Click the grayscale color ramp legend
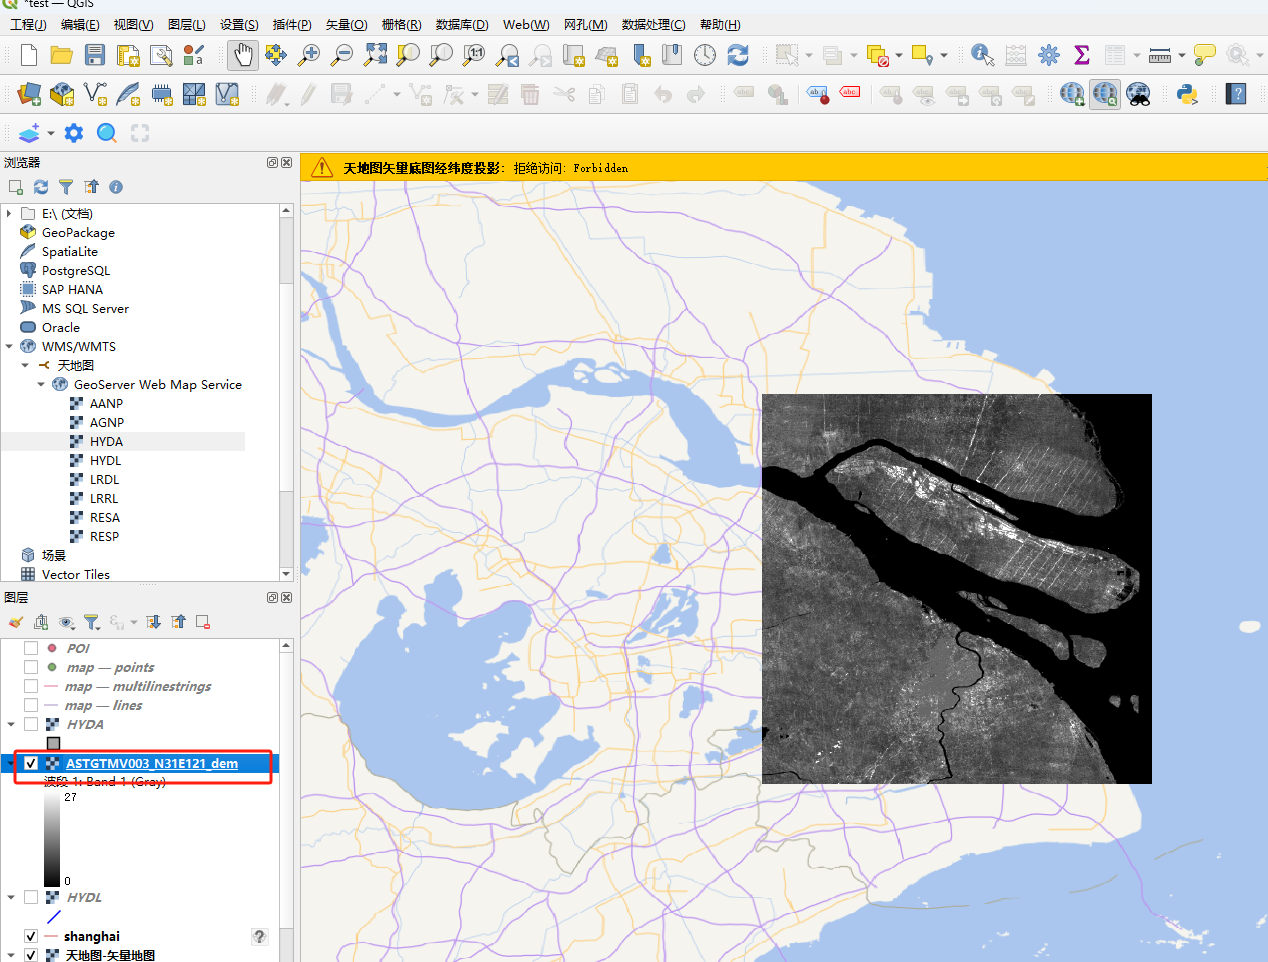The width and height of the screenshot is (1268, 962). [52, 840]
